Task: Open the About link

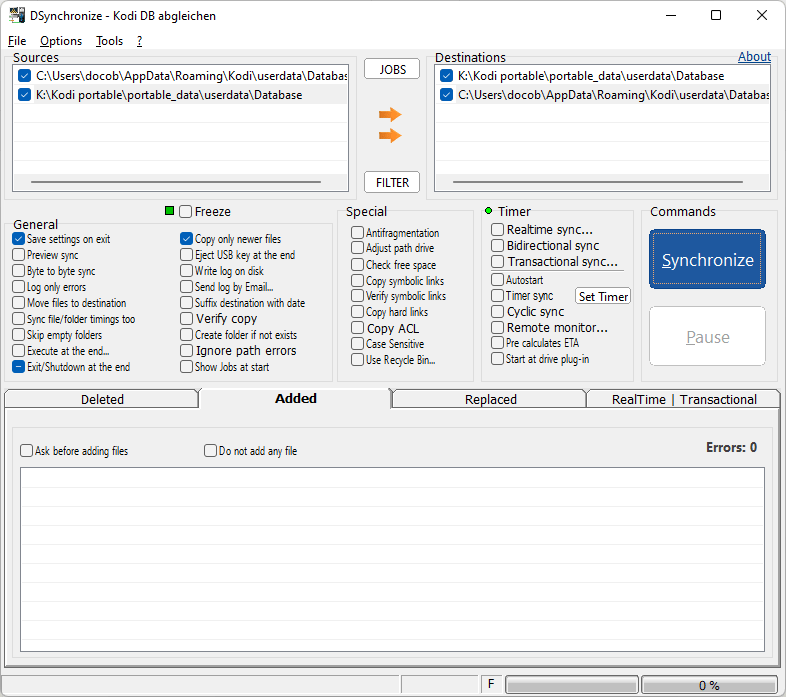Action: (754, 57)
